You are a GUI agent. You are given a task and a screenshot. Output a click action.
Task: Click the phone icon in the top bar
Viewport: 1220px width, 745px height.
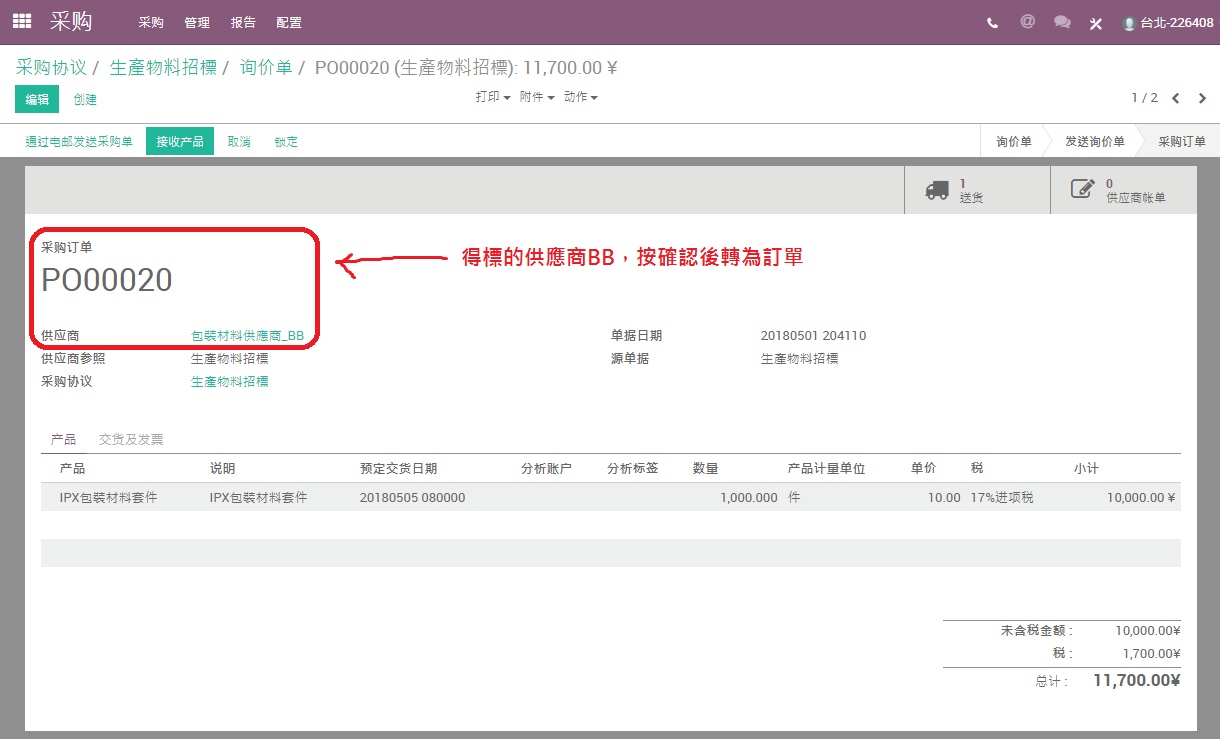point(992,23)
